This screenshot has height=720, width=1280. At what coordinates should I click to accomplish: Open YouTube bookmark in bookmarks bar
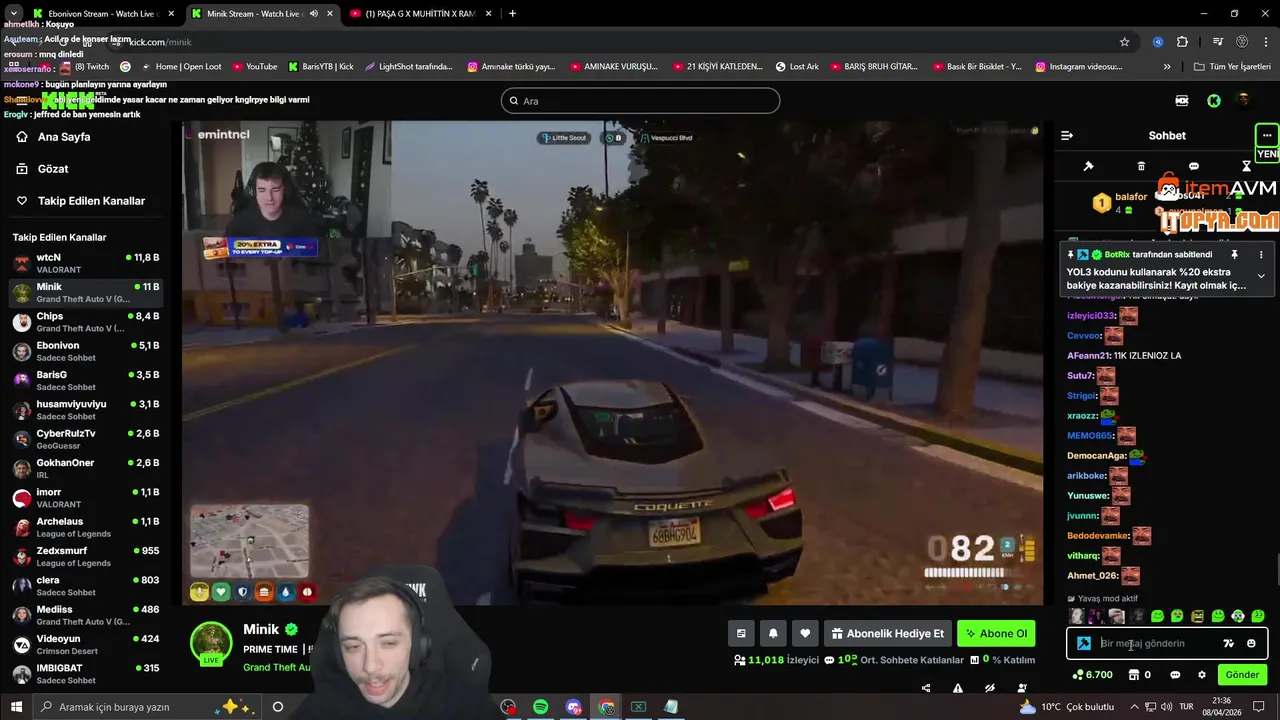click(x=255, y=67)
